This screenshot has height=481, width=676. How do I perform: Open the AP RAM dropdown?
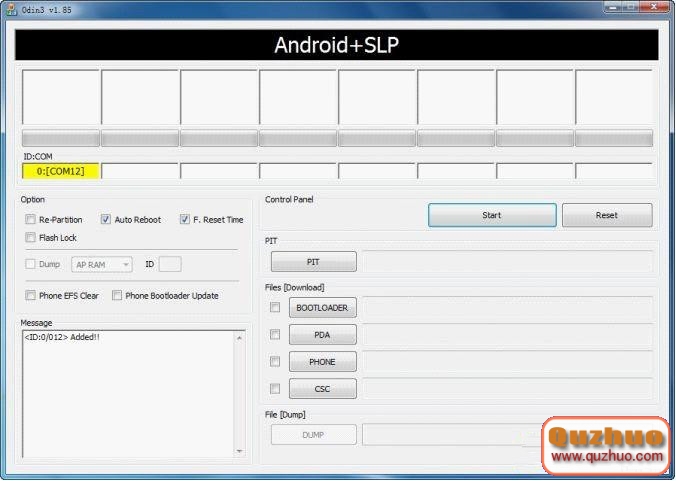[102, 264]
